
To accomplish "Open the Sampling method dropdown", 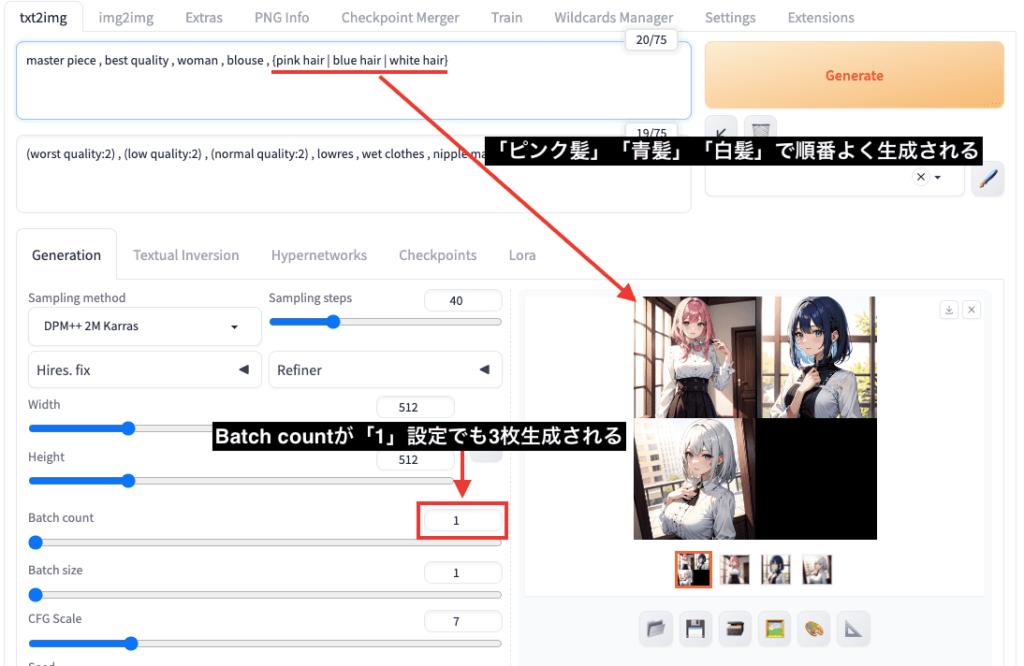I will pos(144,326).
